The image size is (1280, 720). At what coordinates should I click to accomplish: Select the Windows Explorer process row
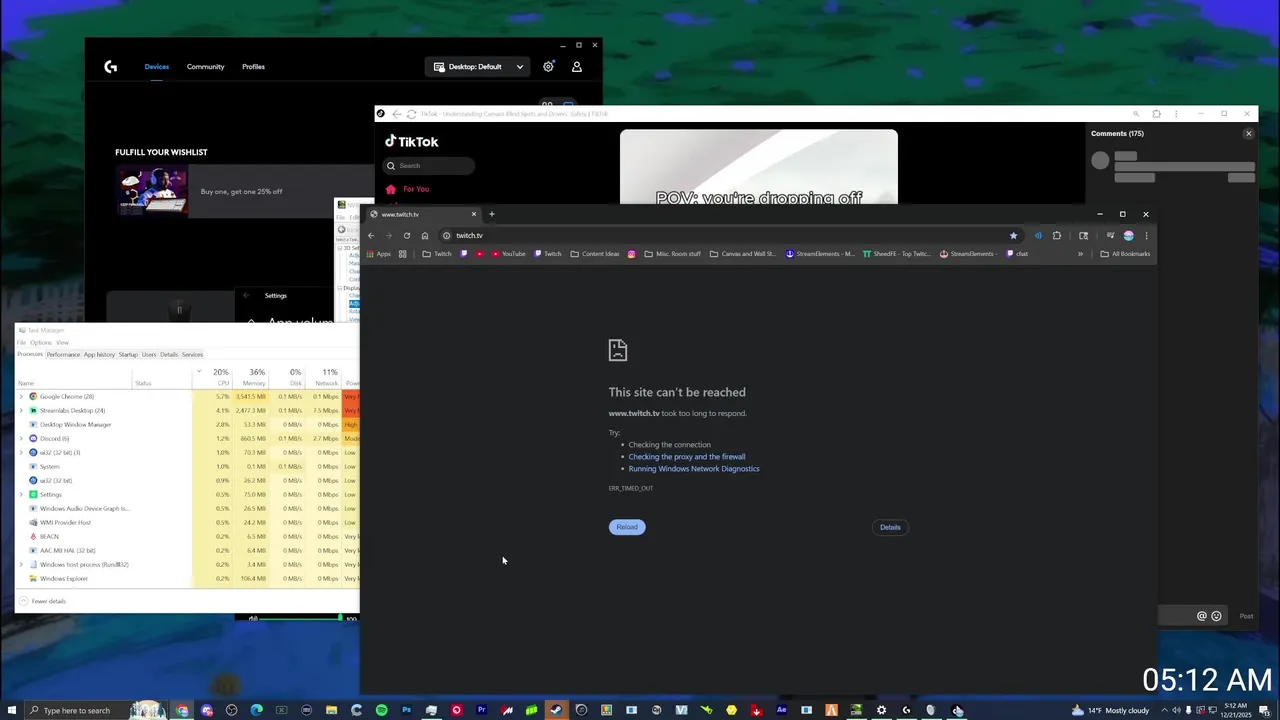187,579
